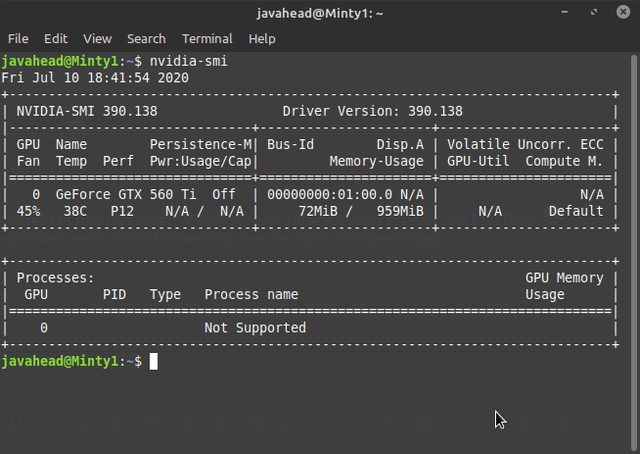Open the File menu
Viewport: 640px width, 454px height.
[18, 38]
